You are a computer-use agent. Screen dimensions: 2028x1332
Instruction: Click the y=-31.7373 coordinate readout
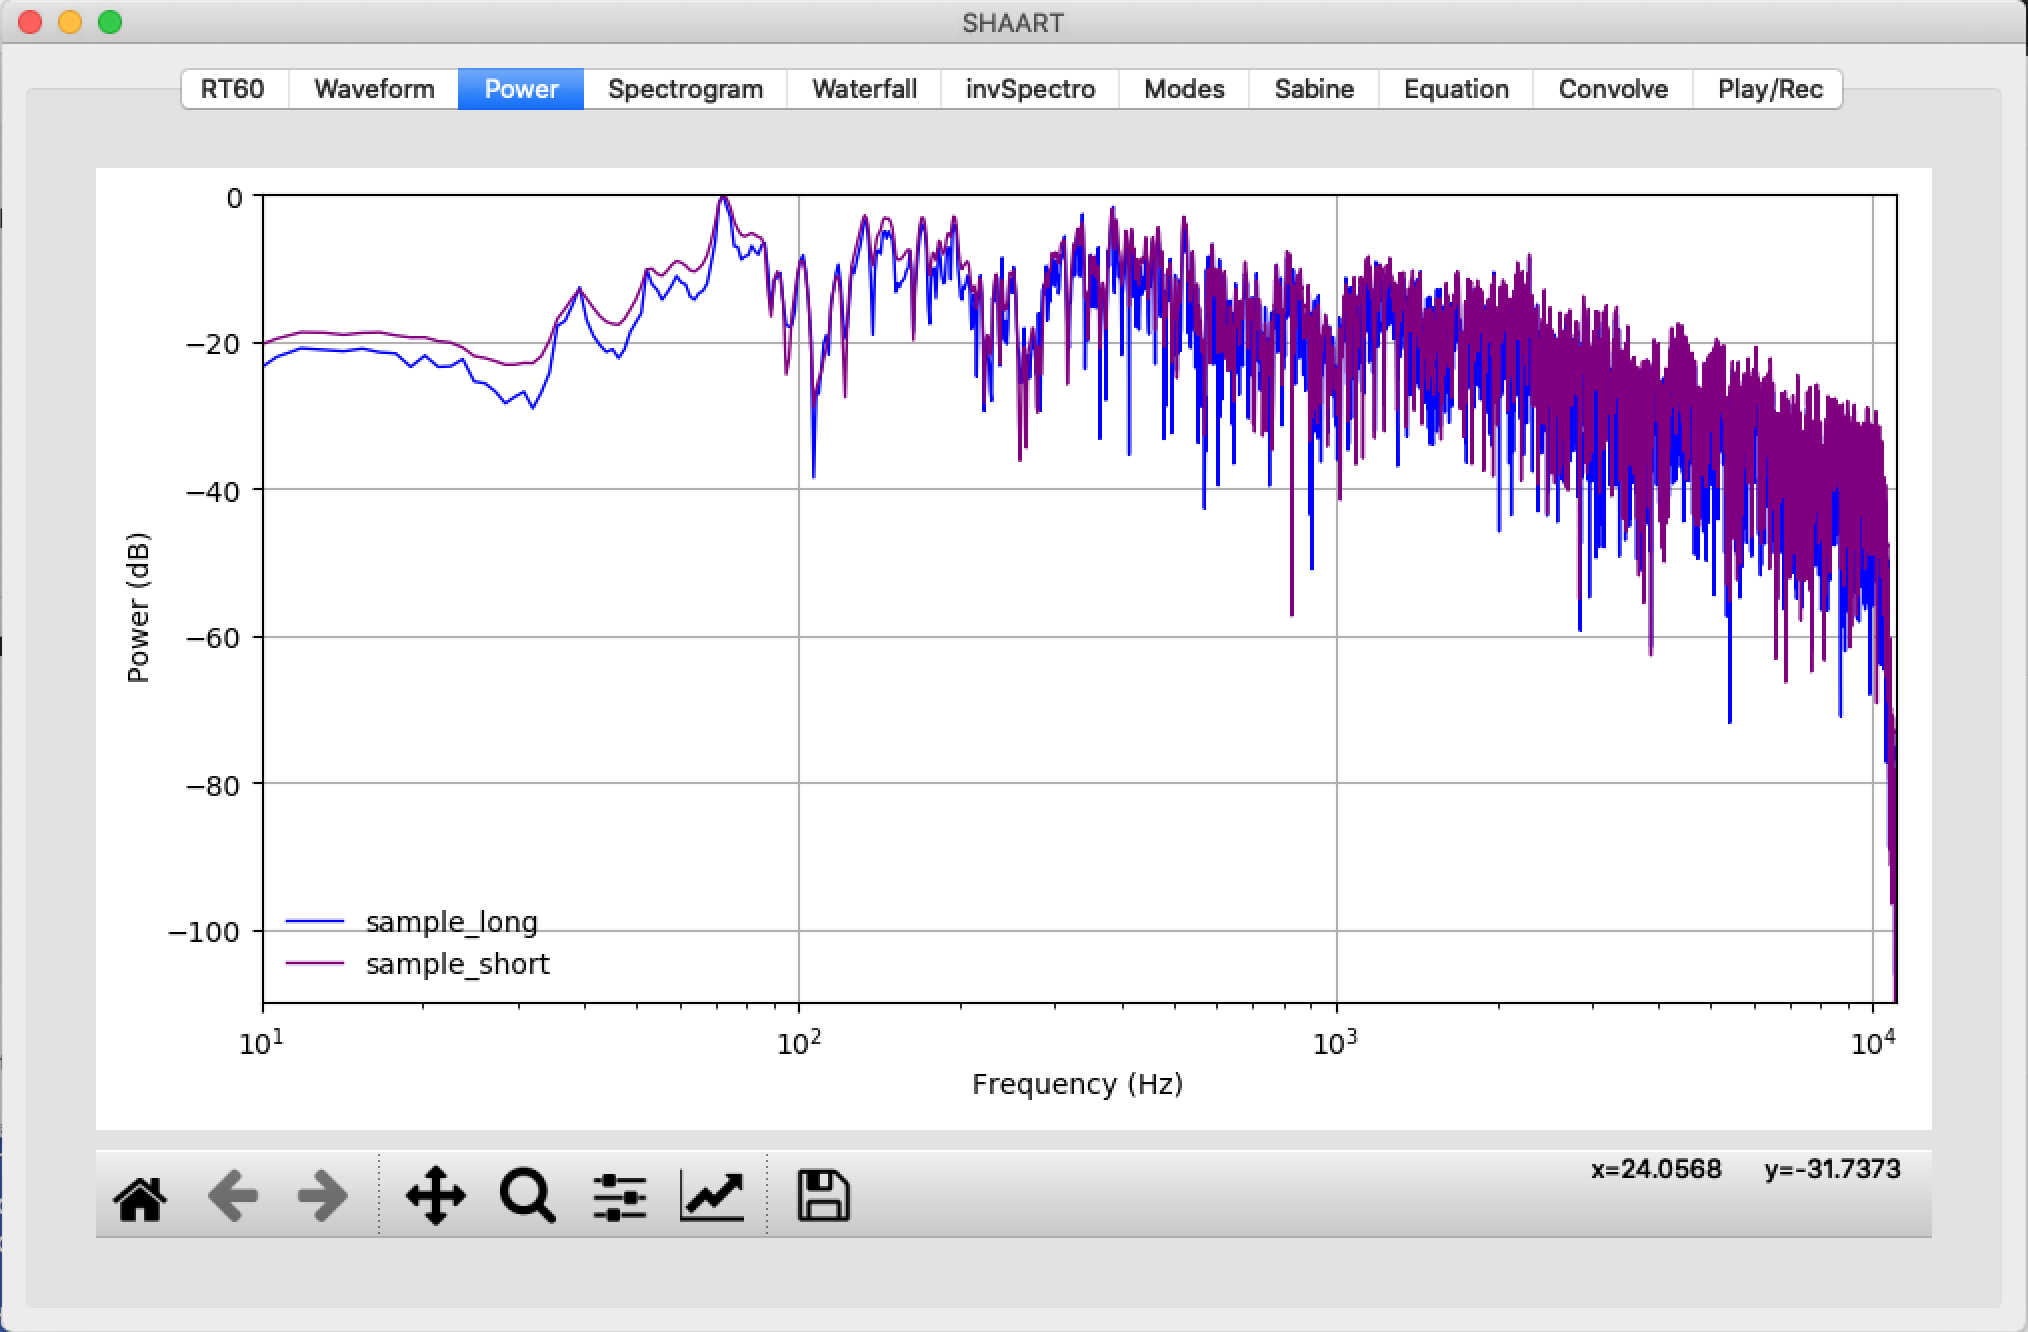1832,1169
